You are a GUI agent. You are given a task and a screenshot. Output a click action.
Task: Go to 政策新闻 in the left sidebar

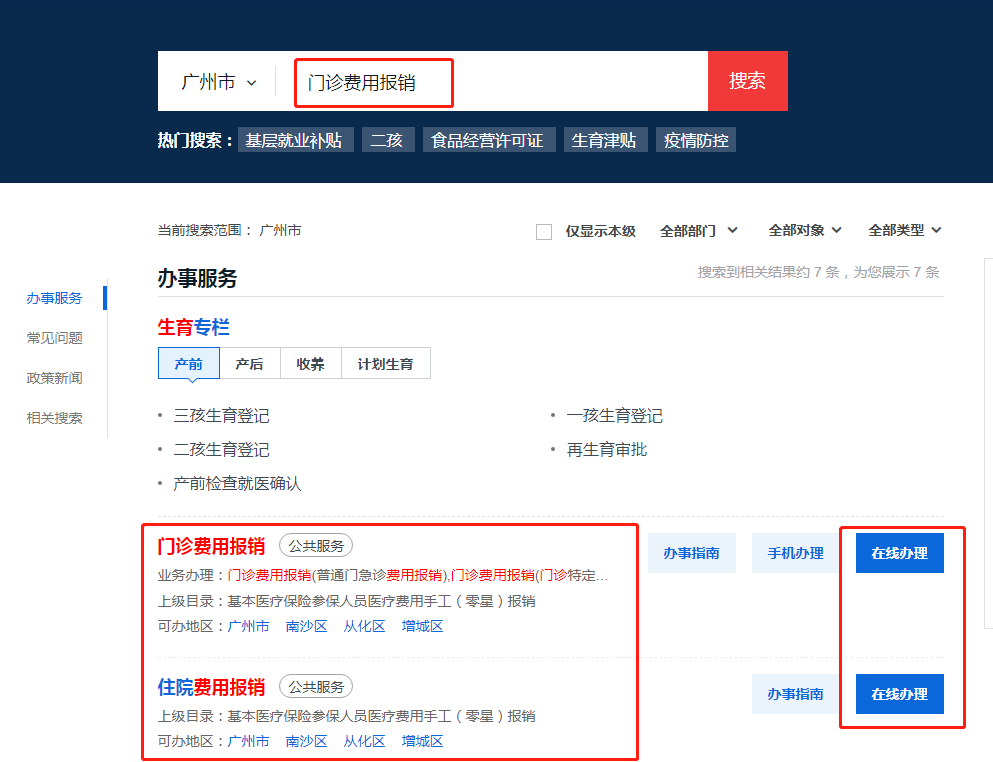pos(54,378)
